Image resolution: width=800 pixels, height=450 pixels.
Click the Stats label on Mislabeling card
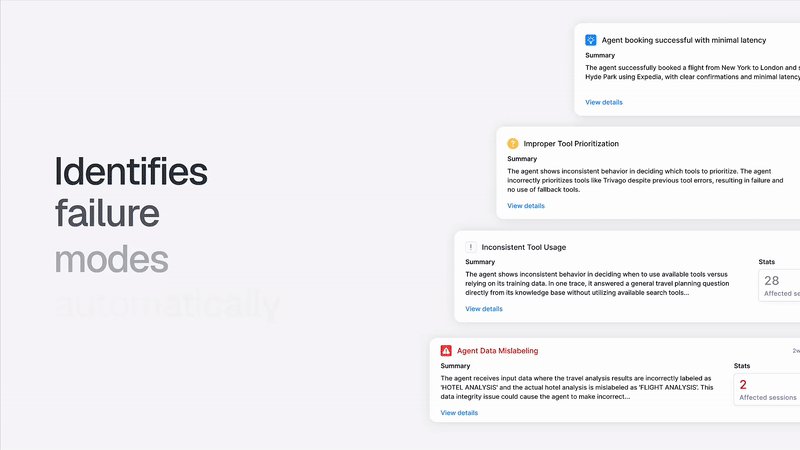742,366
